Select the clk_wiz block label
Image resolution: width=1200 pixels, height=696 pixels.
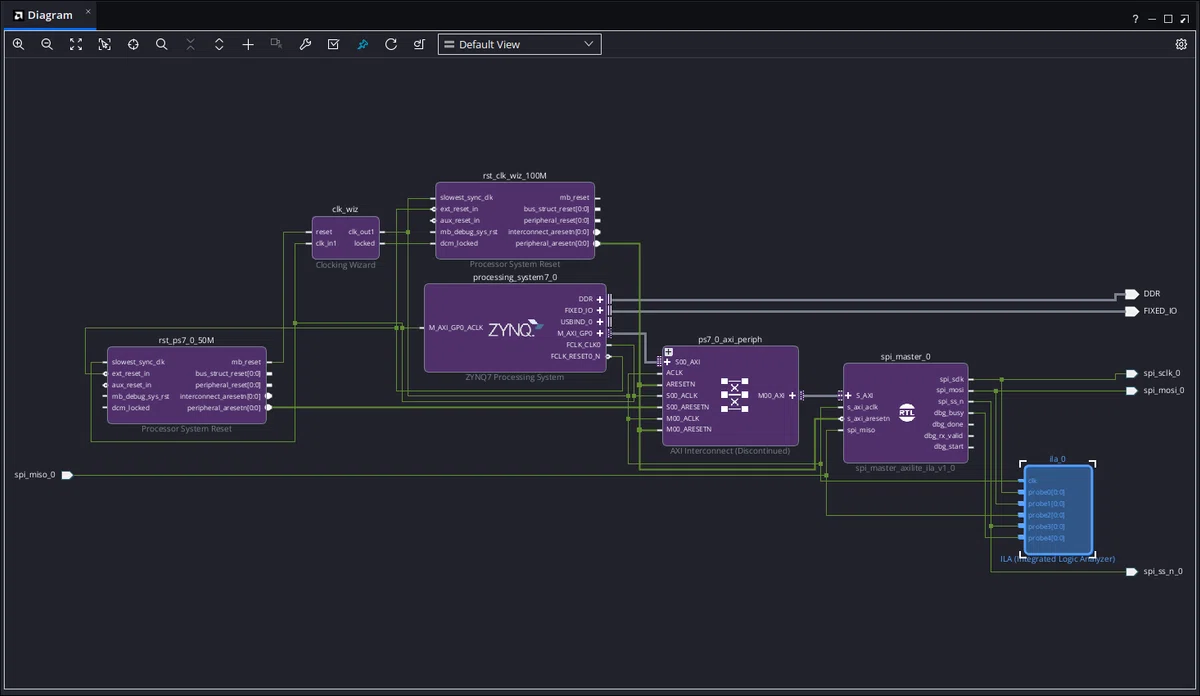tap(345, 209)
